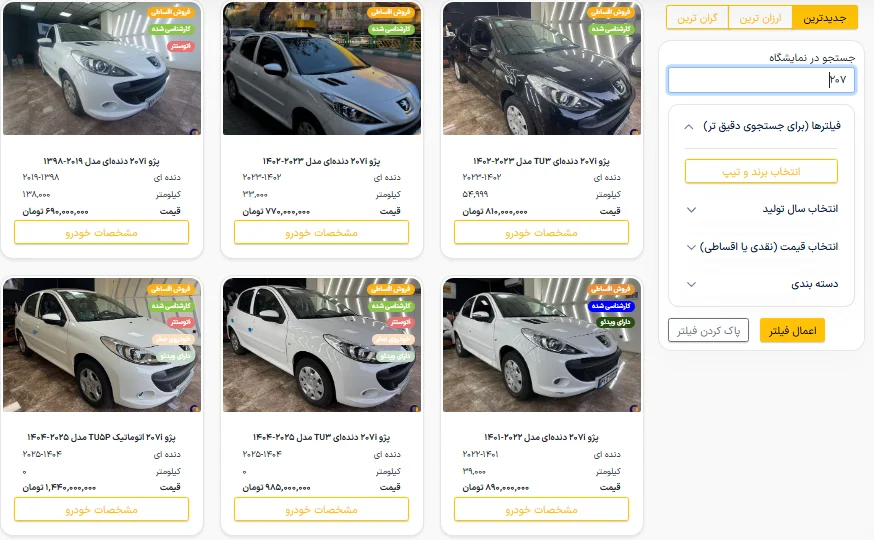Click title of Peugeot 207 automatic TU5P 1404
This screenshot has height=540, width=874.
click(x=101, y=437)
